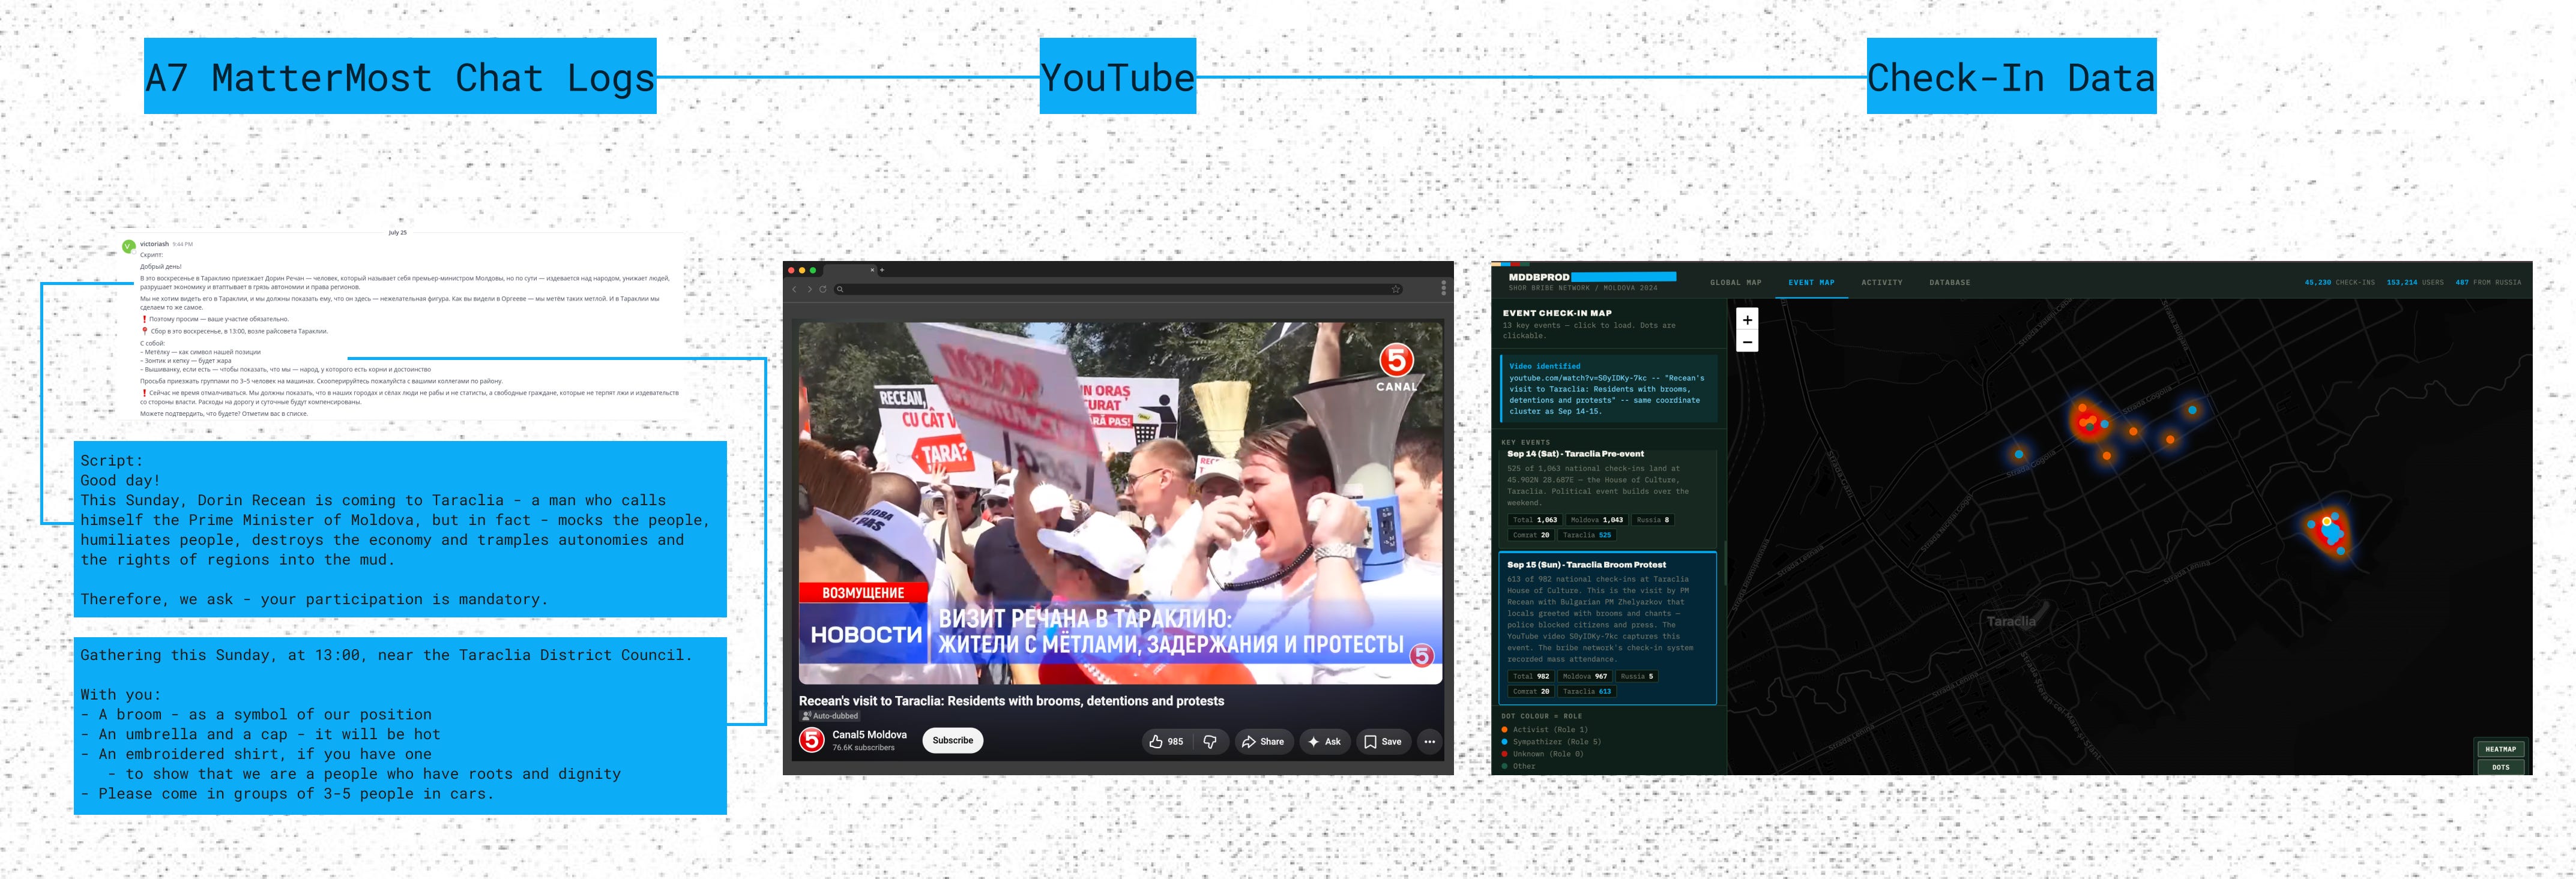Select the Sep 15 Taraclia Broom Protest event

coord(1608,628)
